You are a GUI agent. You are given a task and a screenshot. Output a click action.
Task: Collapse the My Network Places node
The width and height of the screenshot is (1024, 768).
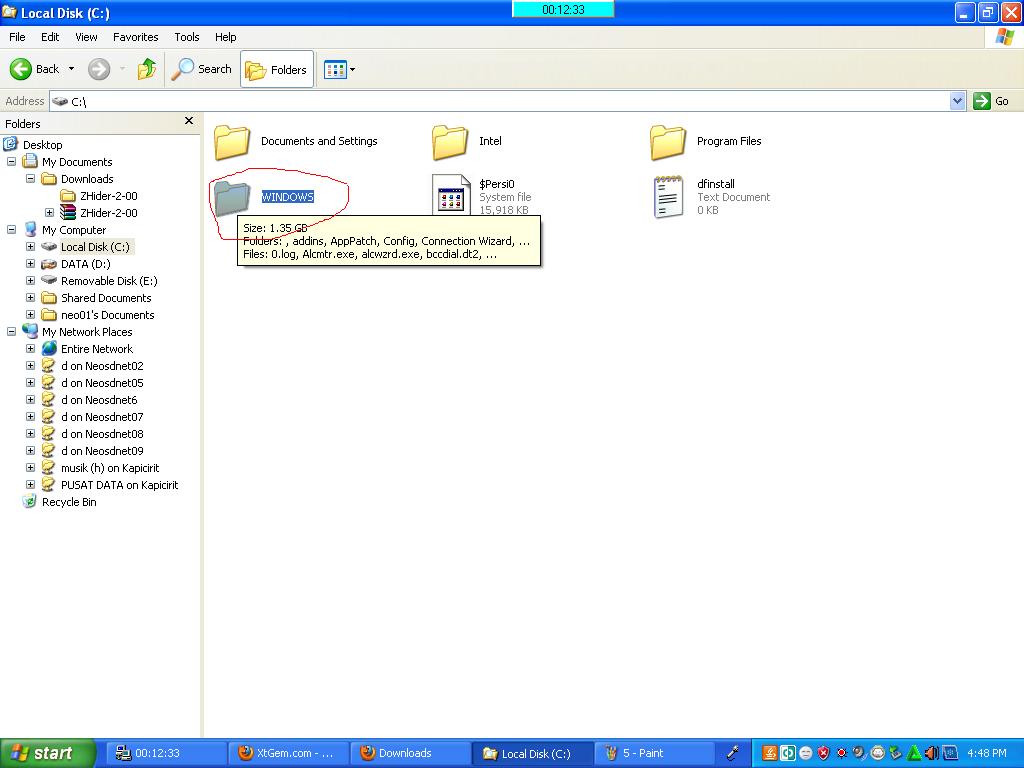point(11,331)
